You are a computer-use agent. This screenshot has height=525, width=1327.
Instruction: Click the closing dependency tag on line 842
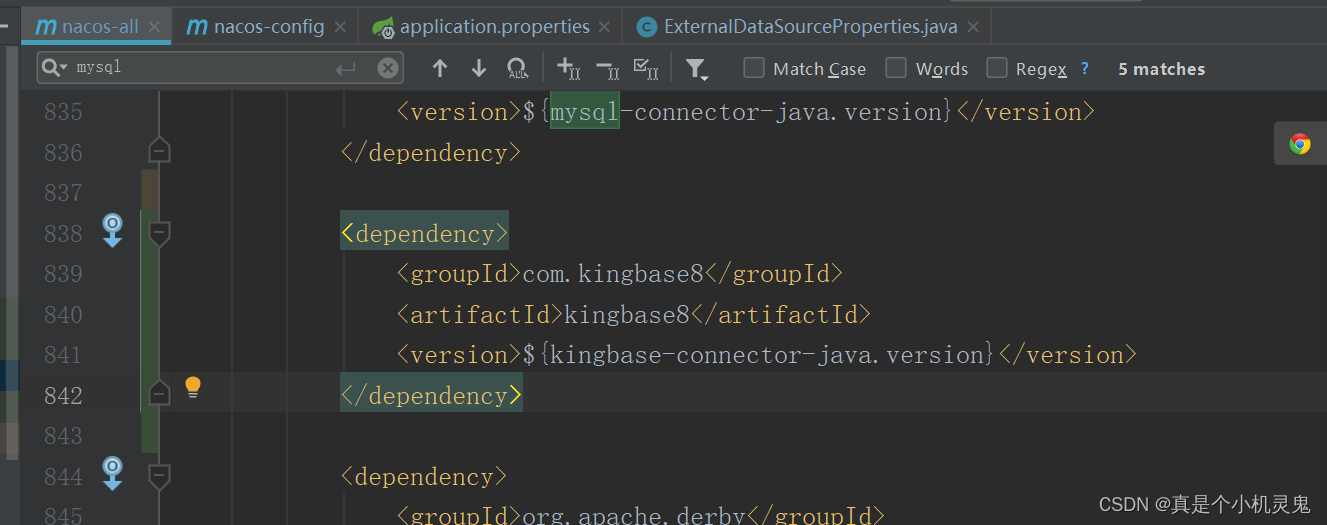(x=431, y=395)
